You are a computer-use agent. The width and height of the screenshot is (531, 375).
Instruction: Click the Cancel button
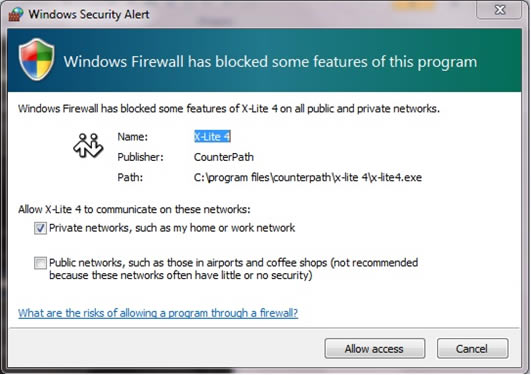pyautogui.click(x=472, y=349)
